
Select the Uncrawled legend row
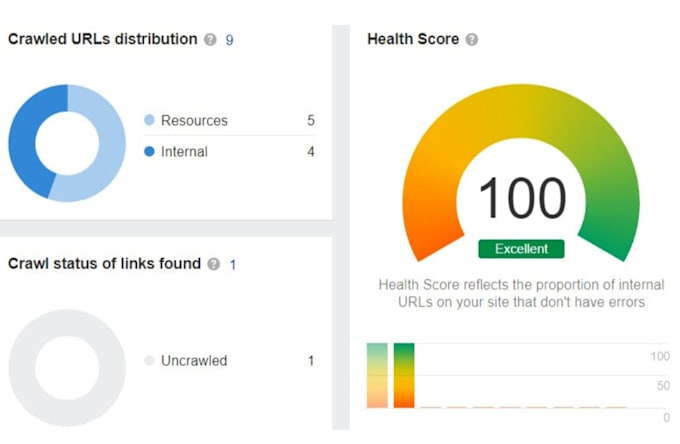[x=229, y=360]
